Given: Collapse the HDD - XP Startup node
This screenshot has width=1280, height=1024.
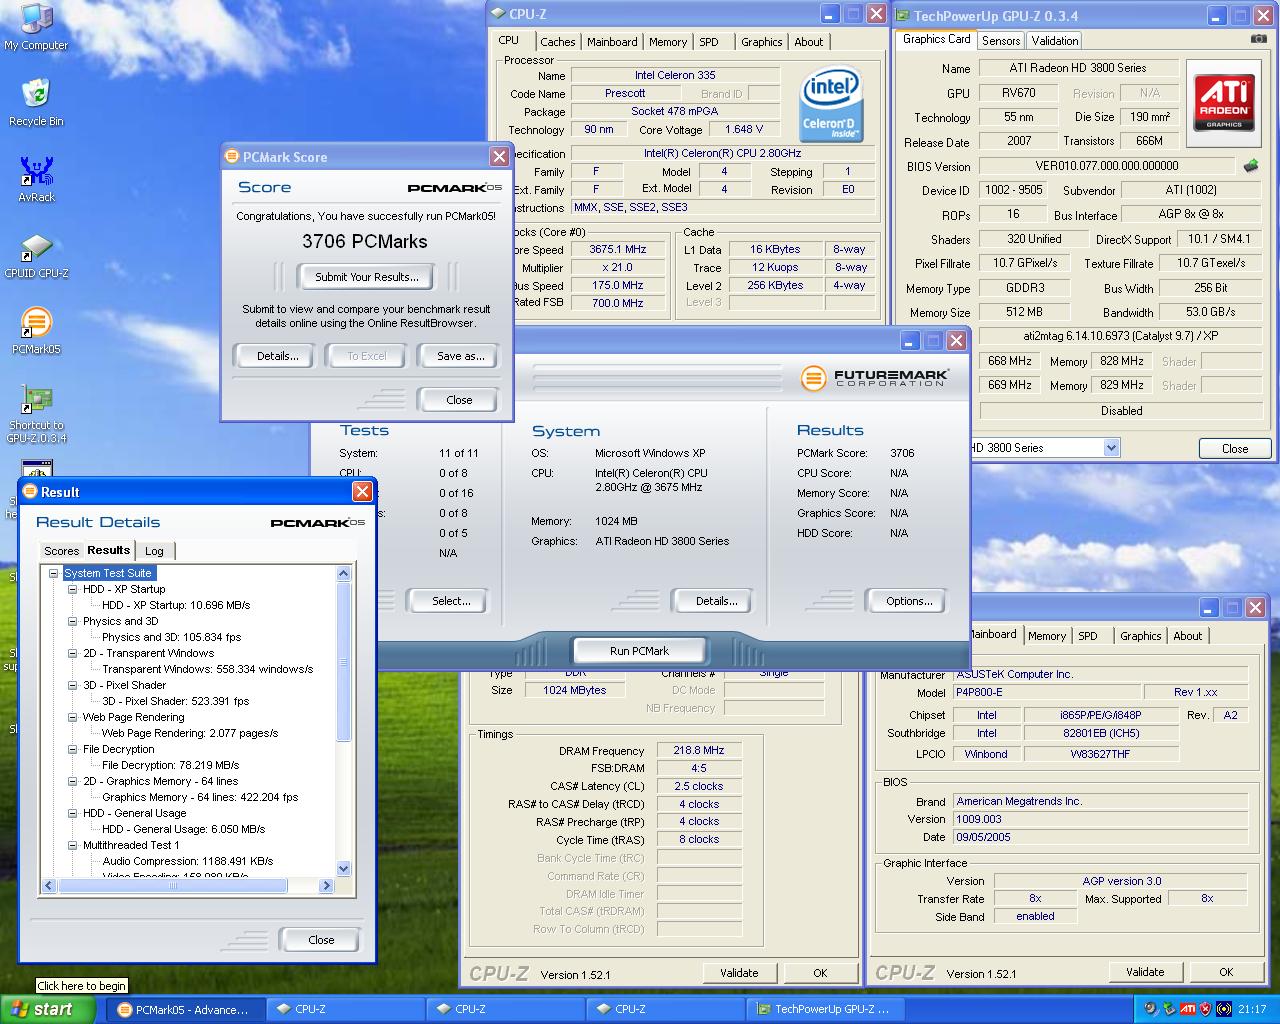Looking at the screenshot, I should point(72,589).
